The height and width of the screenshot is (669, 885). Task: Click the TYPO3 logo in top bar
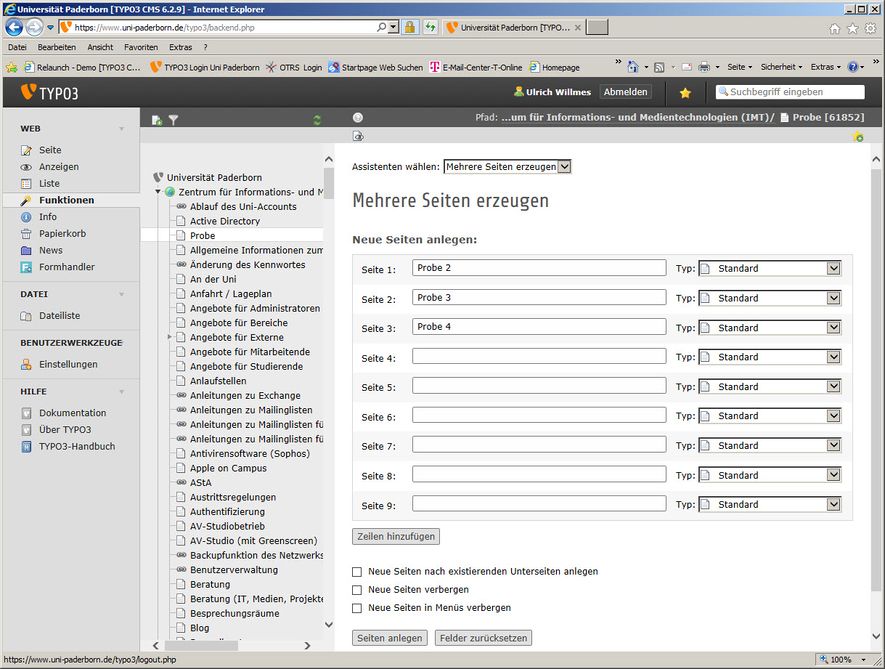pos(50,93)
